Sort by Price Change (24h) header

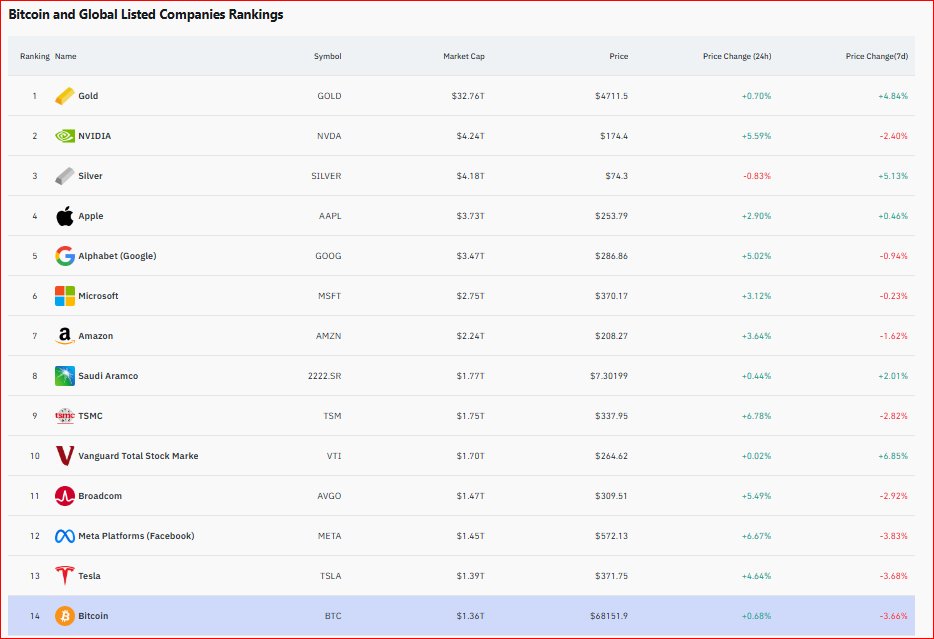point(737,56)
